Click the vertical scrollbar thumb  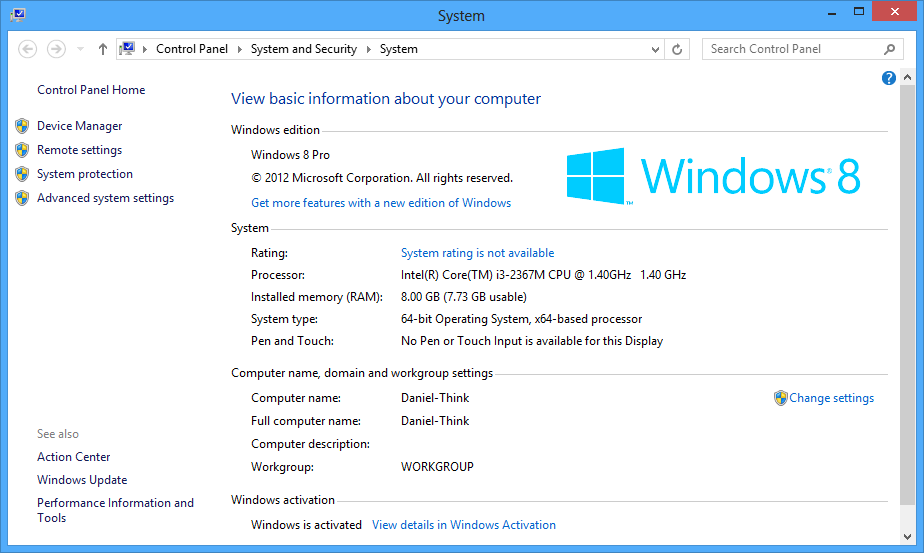908,295
